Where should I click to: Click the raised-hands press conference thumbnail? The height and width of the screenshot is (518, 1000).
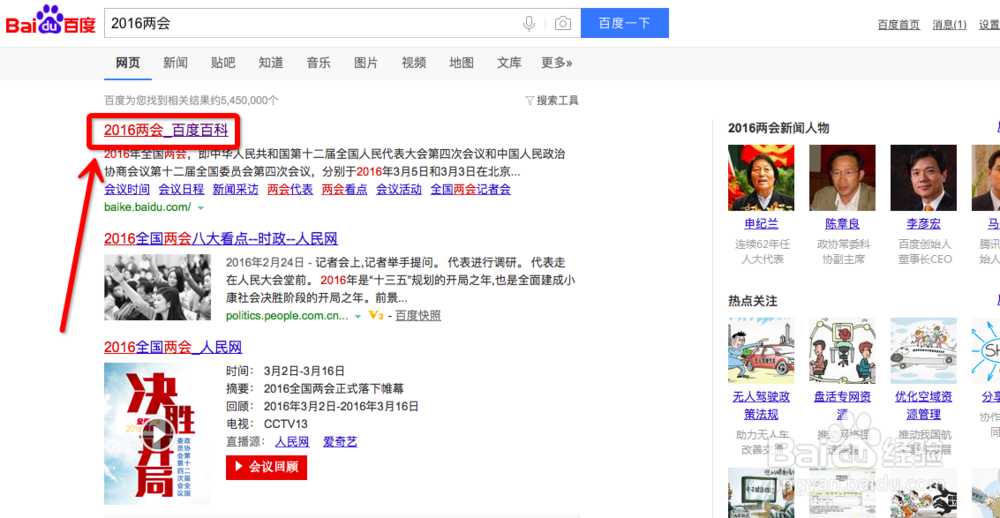tap(158, 287)
